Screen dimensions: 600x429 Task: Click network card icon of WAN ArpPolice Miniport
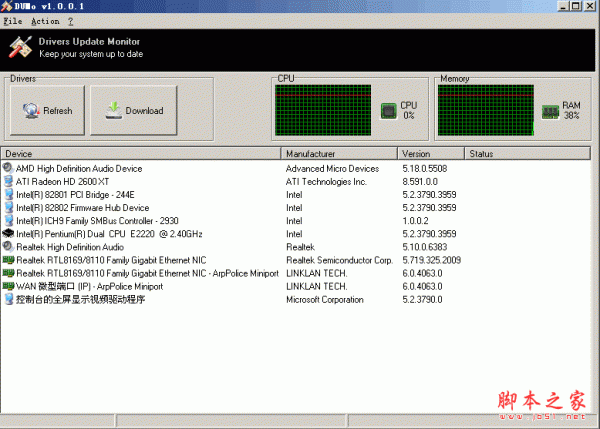(x=8, y=286)
